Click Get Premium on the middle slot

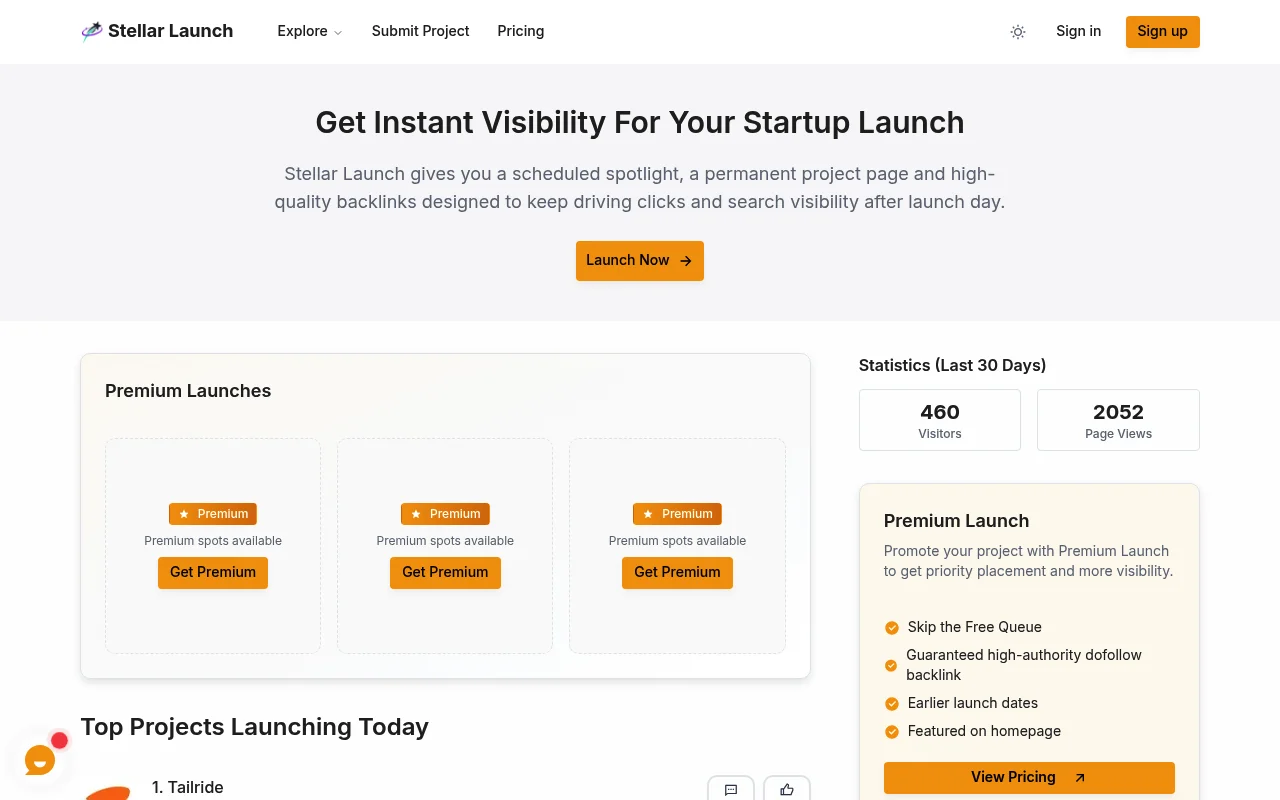pos(445,572)
